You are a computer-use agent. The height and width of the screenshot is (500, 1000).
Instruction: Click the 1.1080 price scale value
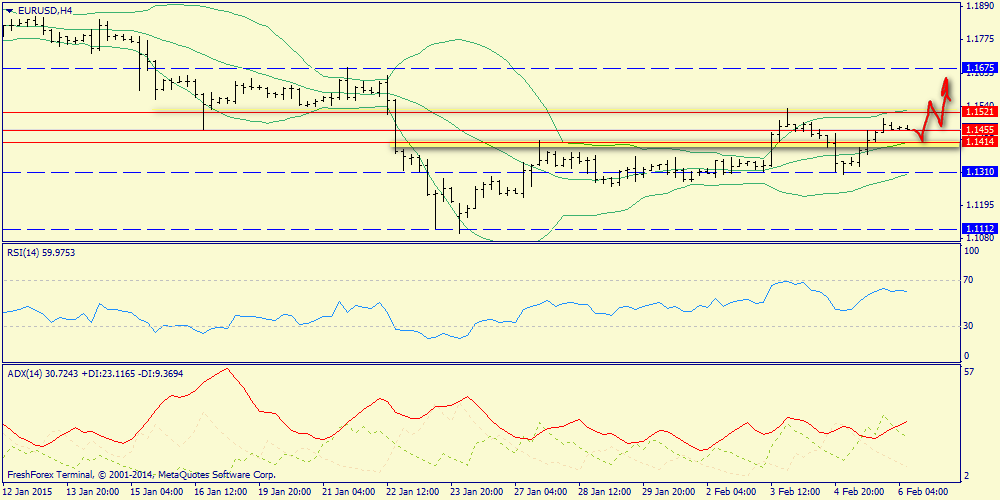point(981,238)
